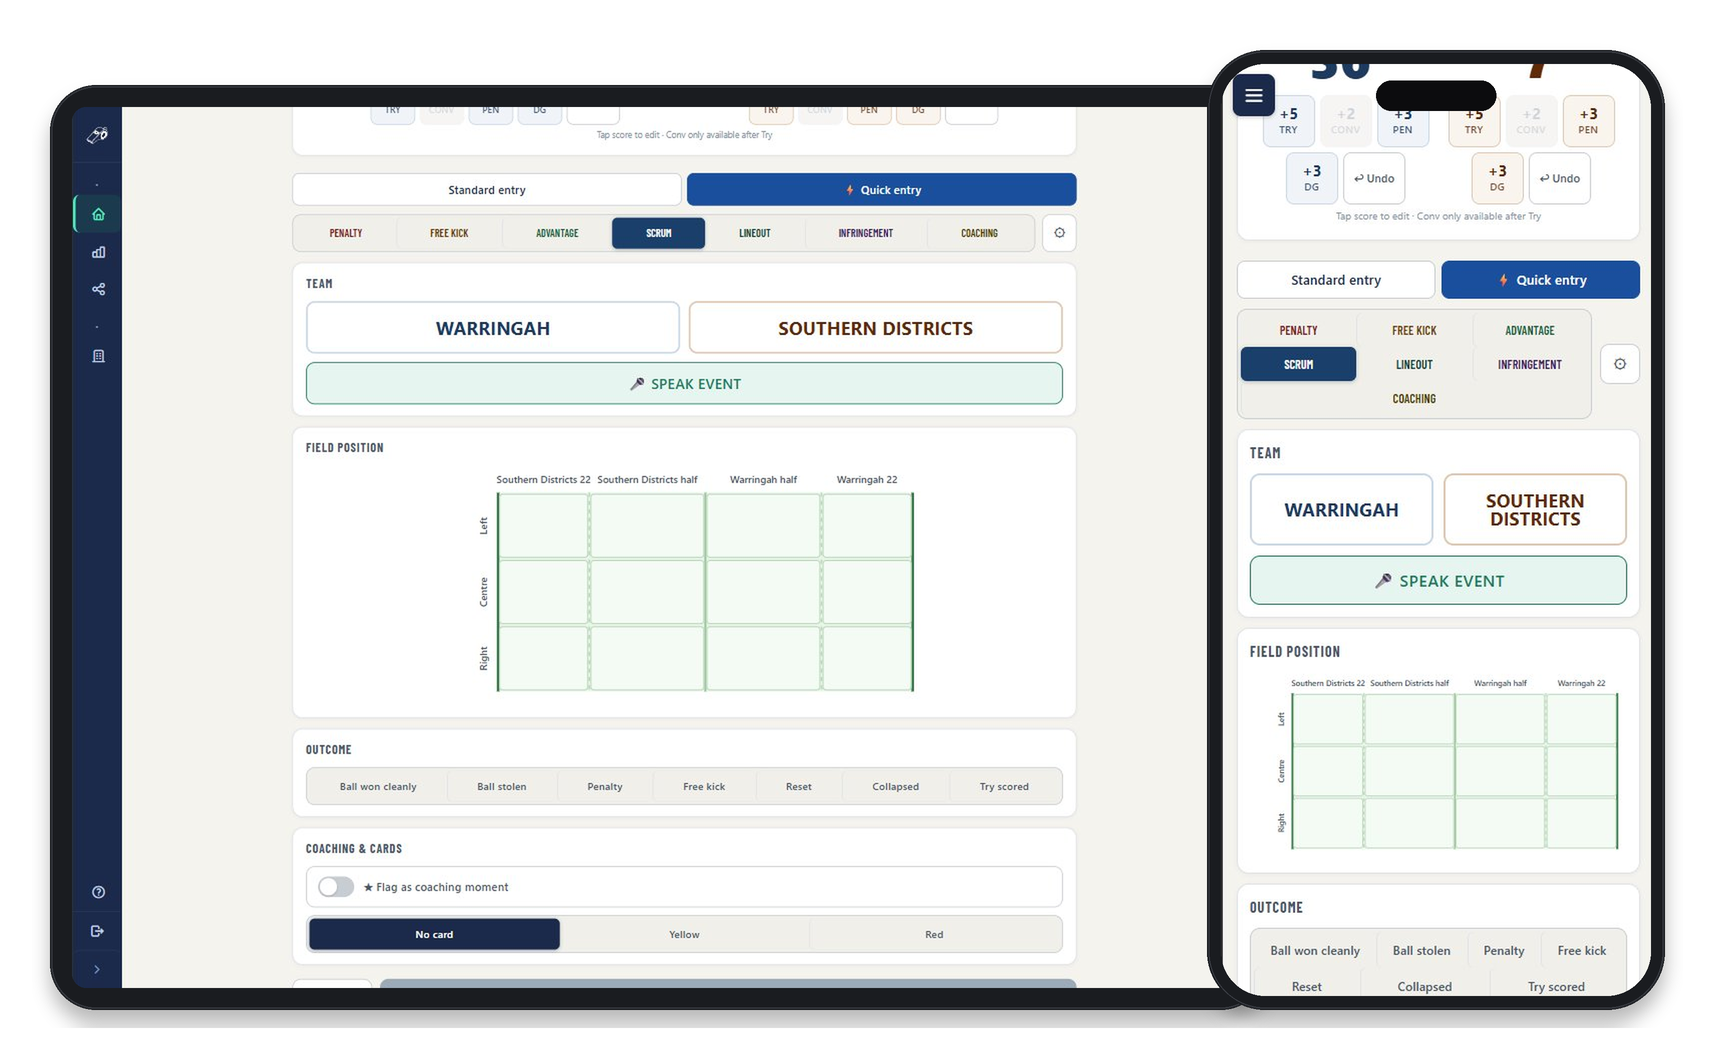
Task: Open event settings gear icon on phone
Action: (x=1619, y=364)
